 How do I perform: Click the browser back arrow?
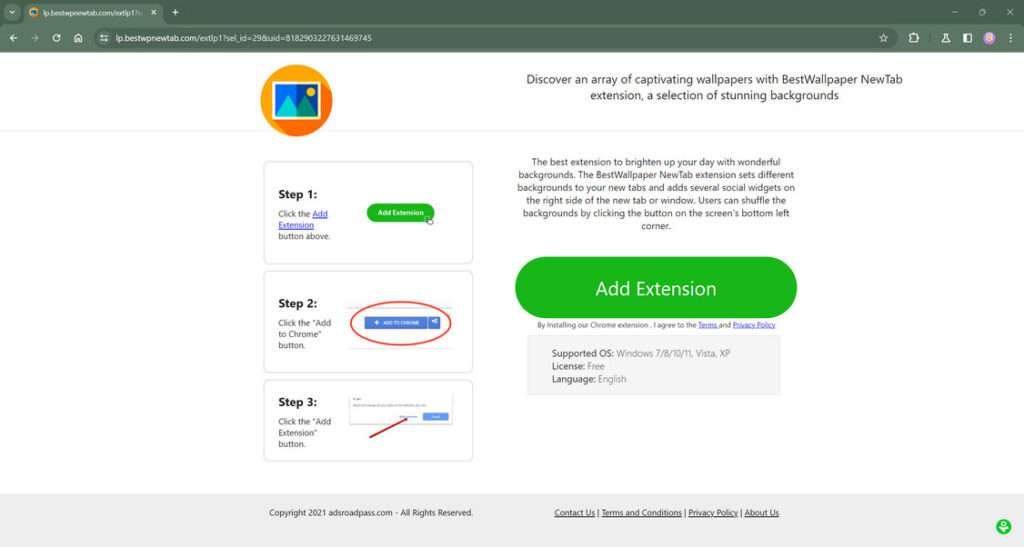click(x=14, y=39)
